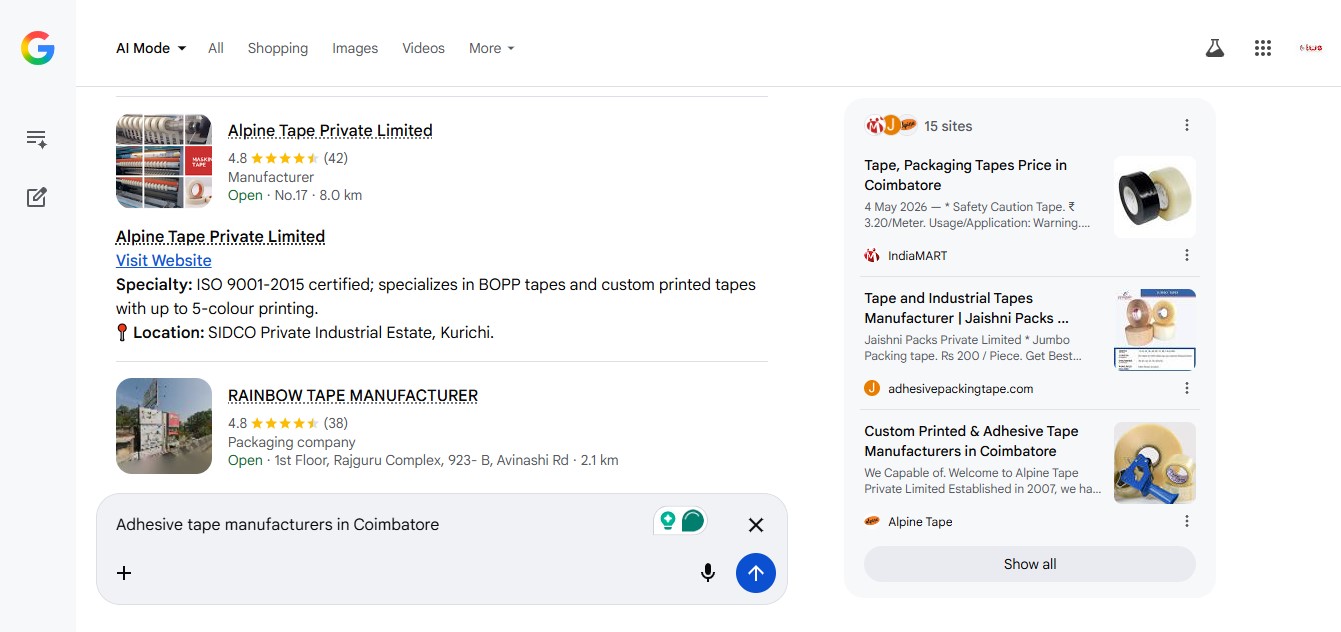The width and height of the screenshot is (1341, 632).
Task: Click Alpine Tape listing photo thumbnail
Action: [164, 161]
